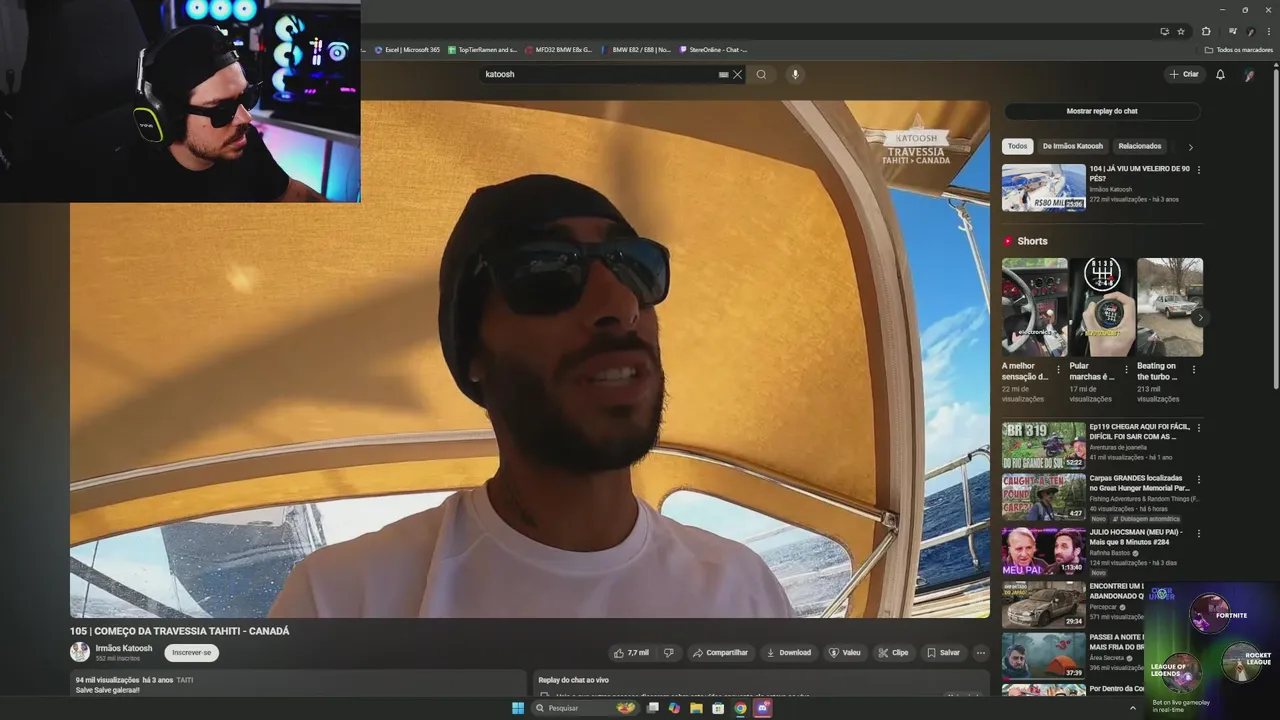Open options for 'Julio Hocsman' video
1280x720 pixels.
pyautogui.click(x=1199, y=533)
